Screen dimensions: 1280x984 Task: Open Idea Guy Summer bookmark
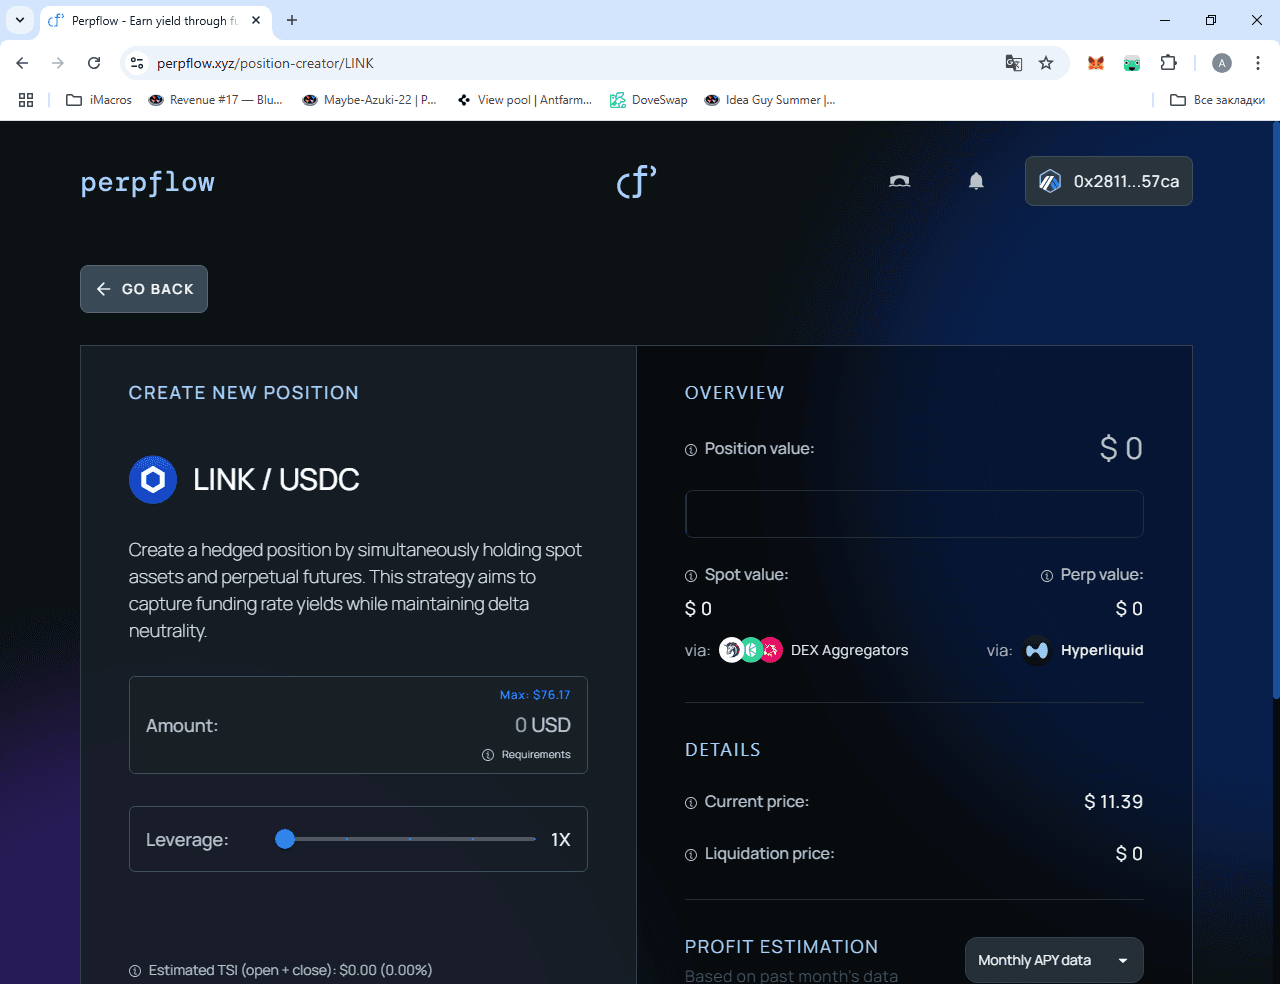click(770, 100)
